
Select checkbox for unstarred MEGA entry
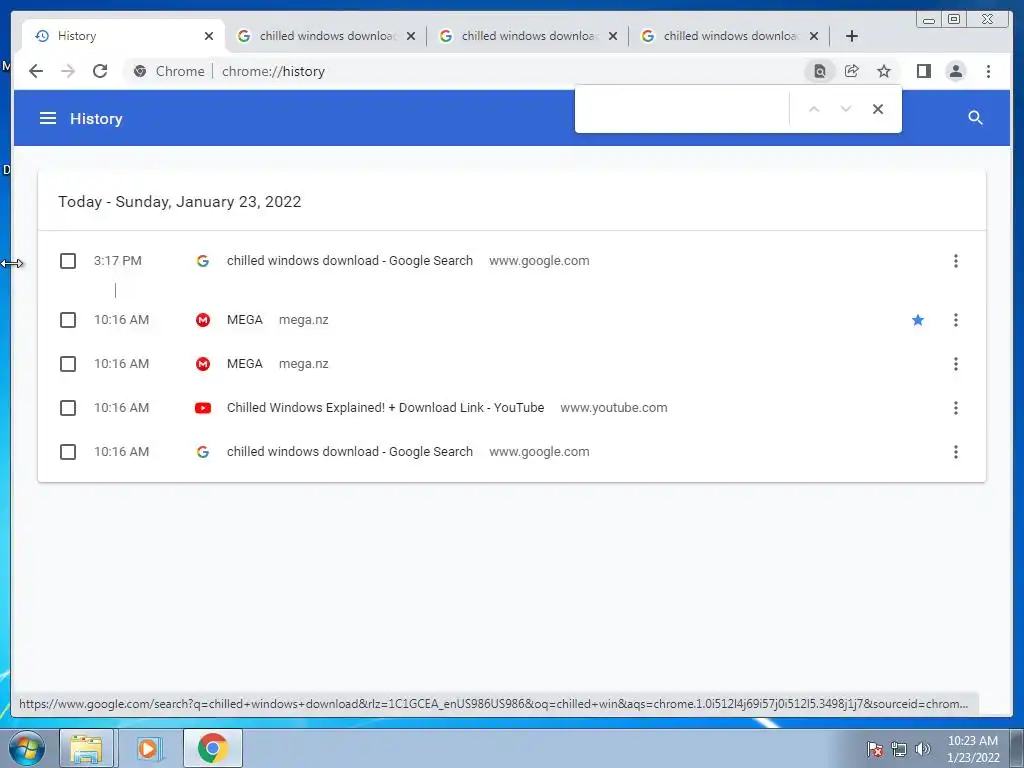(x=68, y=364)
